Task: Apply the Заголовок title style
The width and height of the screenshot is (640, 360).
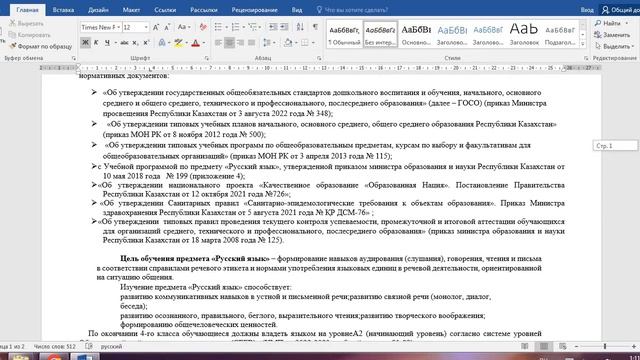Action: (x=524, y=34)
